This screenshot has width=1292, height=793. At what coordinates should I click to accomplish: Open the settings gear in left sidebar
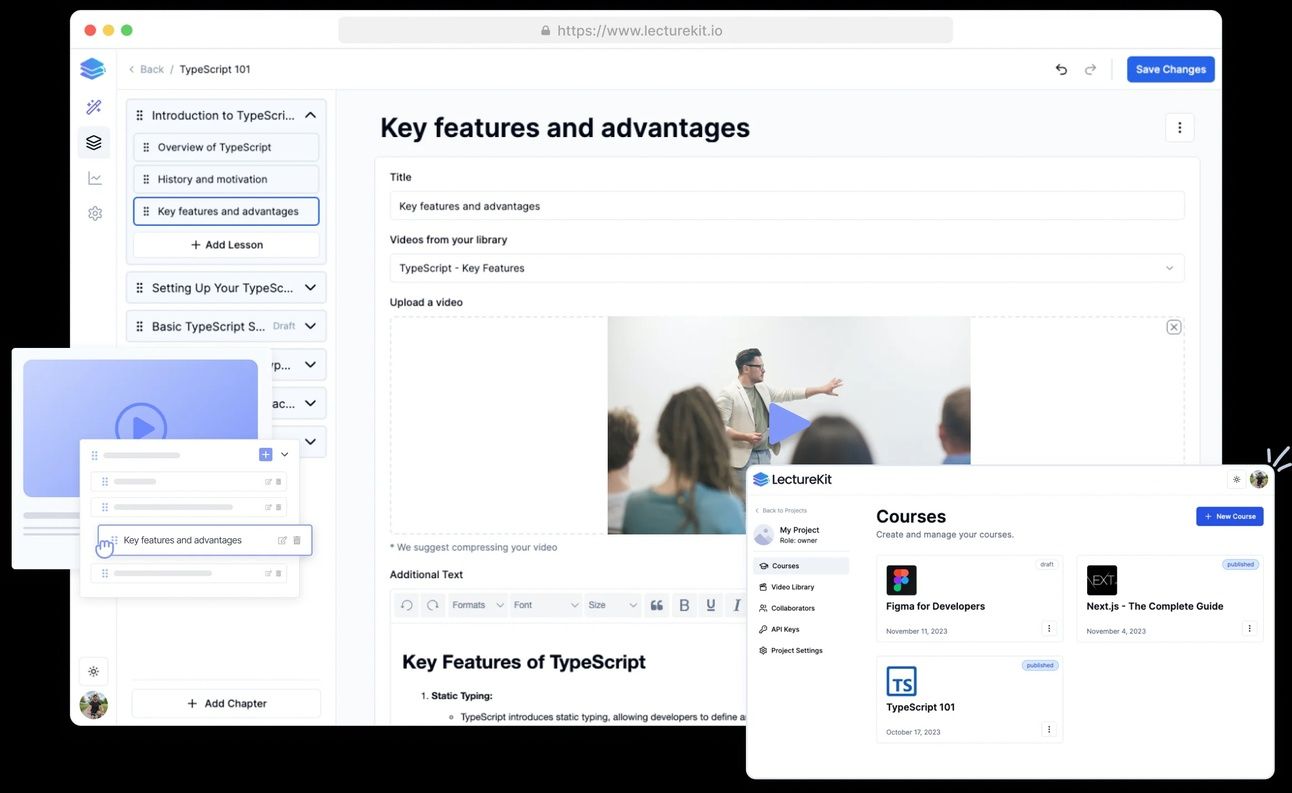[95, 213]
